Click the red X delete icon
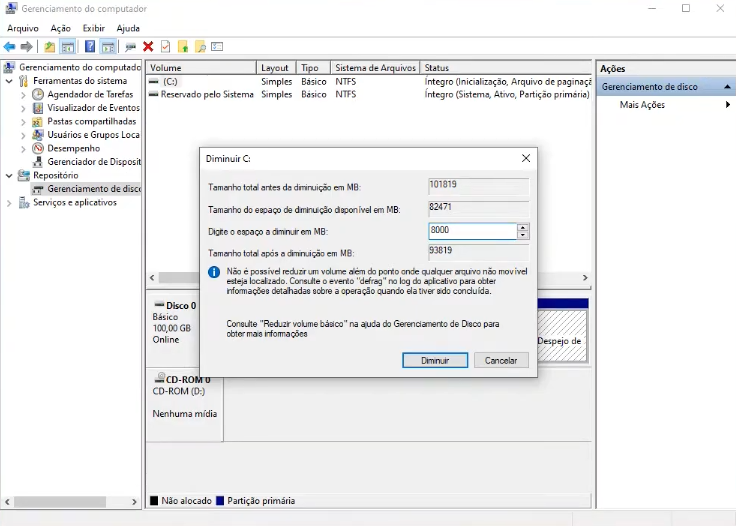The image size is (736, 526). pyautogui.click(x=148, y=46)
